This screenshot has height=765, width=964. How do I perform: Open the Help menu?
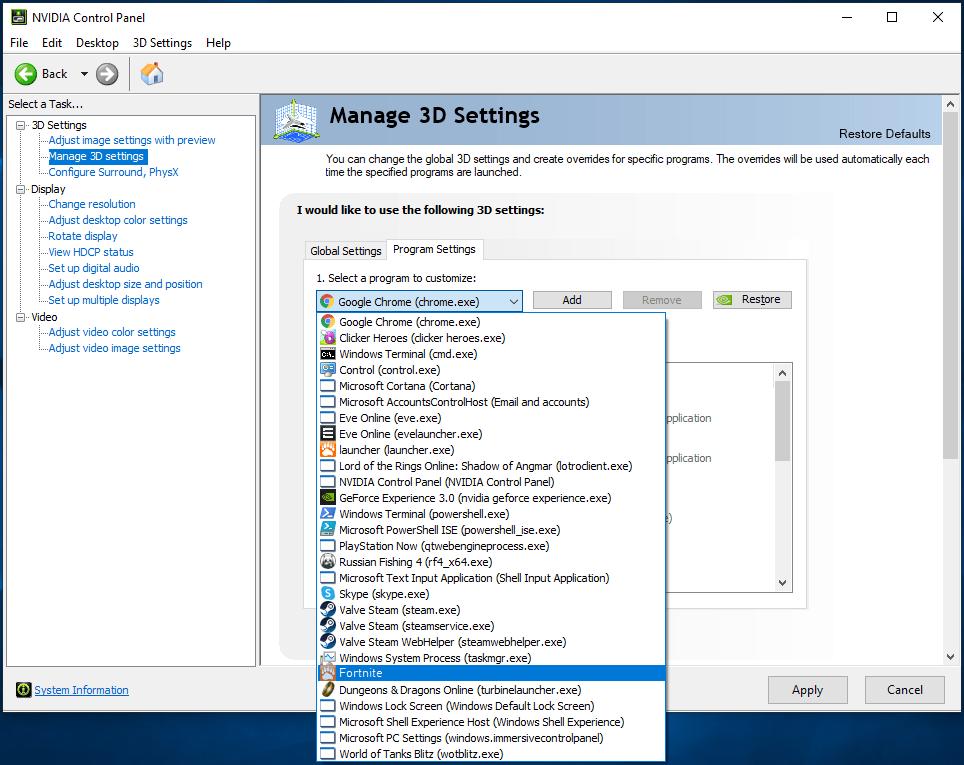click(218, 42)
